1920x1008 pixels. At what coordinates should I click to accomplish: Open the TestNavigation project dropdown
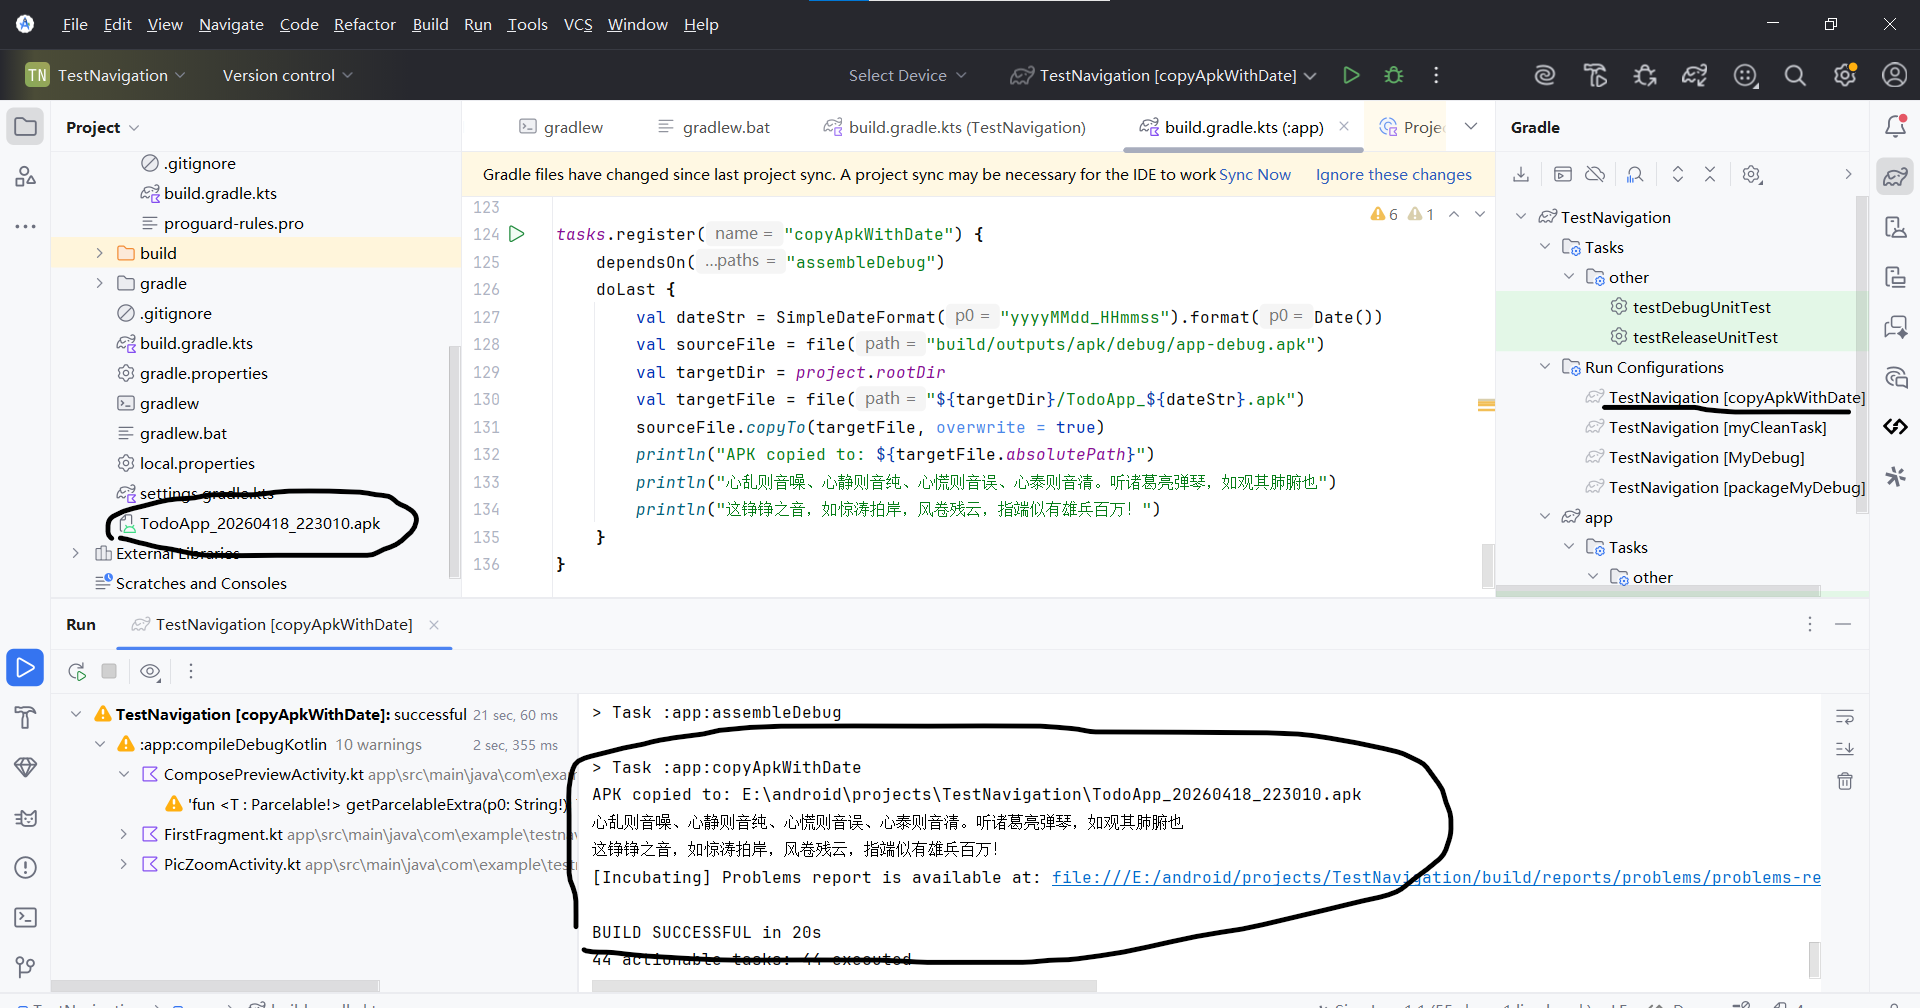tap(106, 75)
